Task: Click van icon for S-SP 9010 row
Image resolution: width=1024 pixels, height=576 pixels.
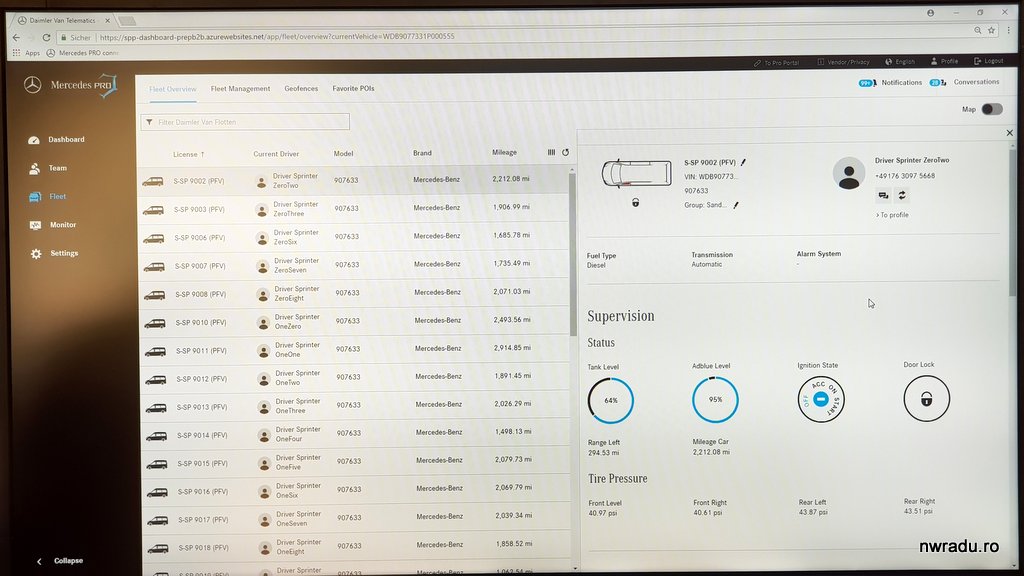Action: point(155,323)
